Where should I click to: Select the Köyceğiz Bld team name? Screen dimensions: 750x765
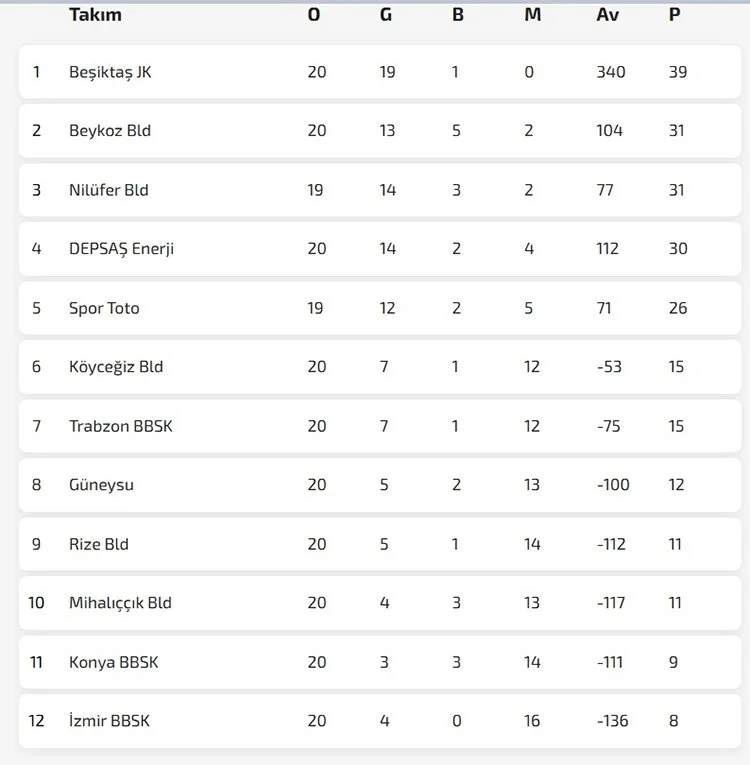(x=116, y=367)
